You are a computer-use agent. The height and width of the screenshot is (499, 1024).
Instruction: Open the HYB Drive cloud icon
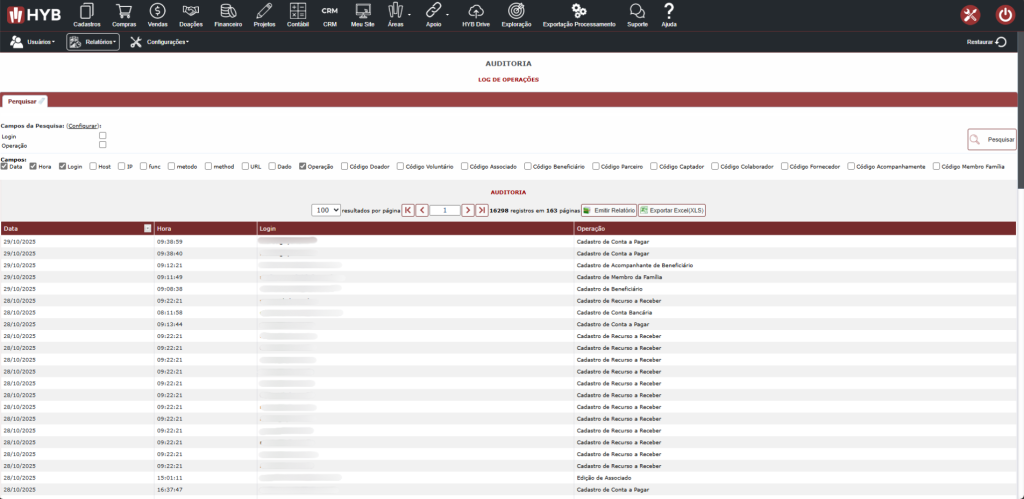pos(476,14)
